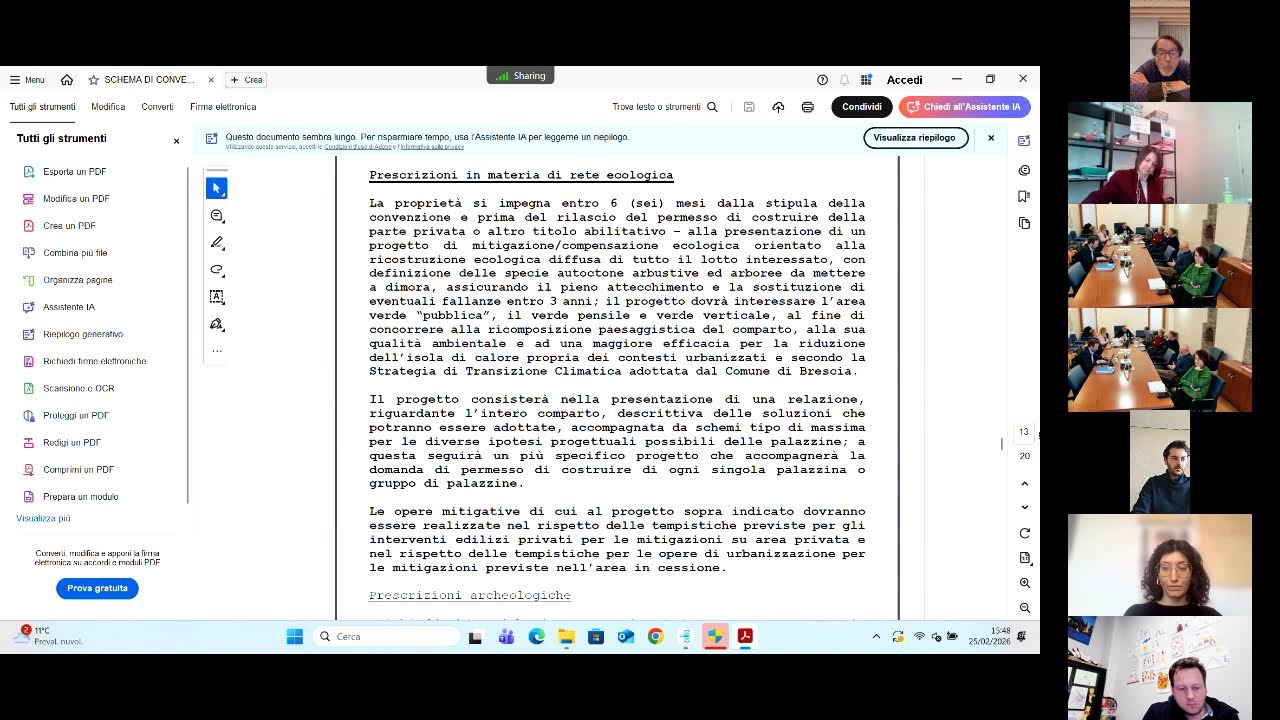Star the SCHEMA DI CONVE... tab
This screenshot has height=720, width=1280.
click(x=93, y=80)
